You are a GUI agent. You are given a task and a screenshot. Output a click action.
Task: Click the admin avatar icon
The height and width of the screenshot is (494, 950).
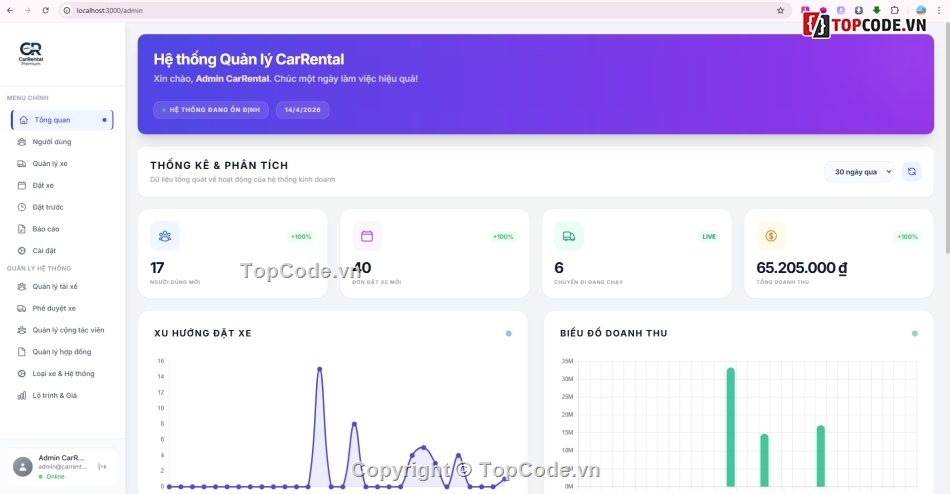pos(23,467)
